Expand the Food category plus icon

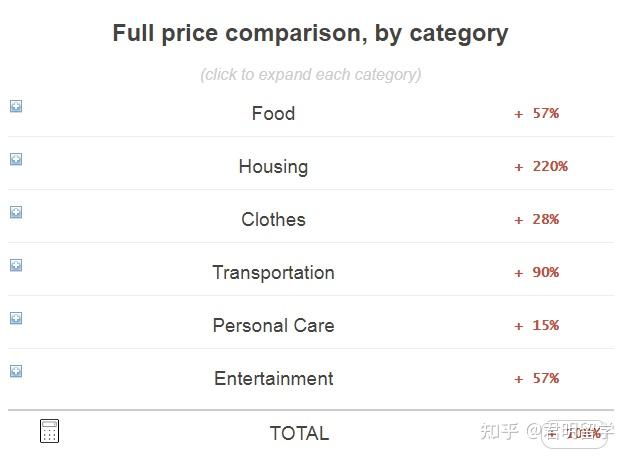pos(16,106)
